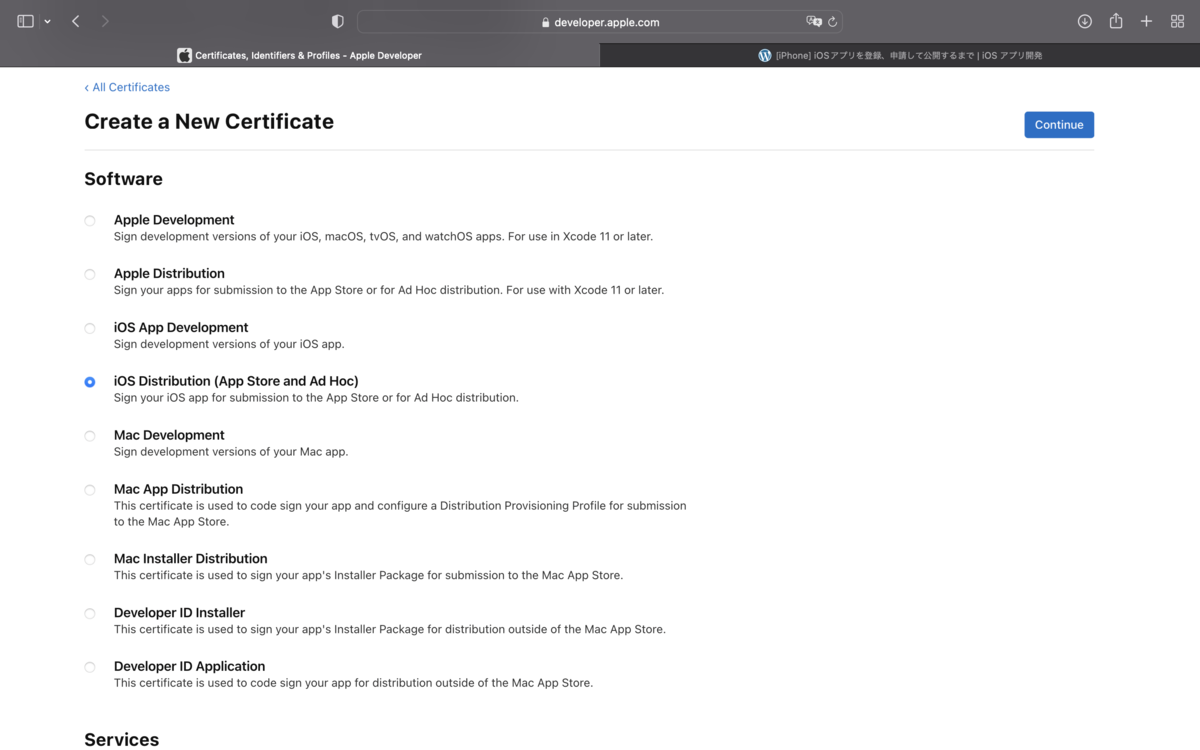Image resolution: width=1200 pixels, height=750 pixels.
Task: Click the Developer ID Application label text
Action: coord(190,666)
